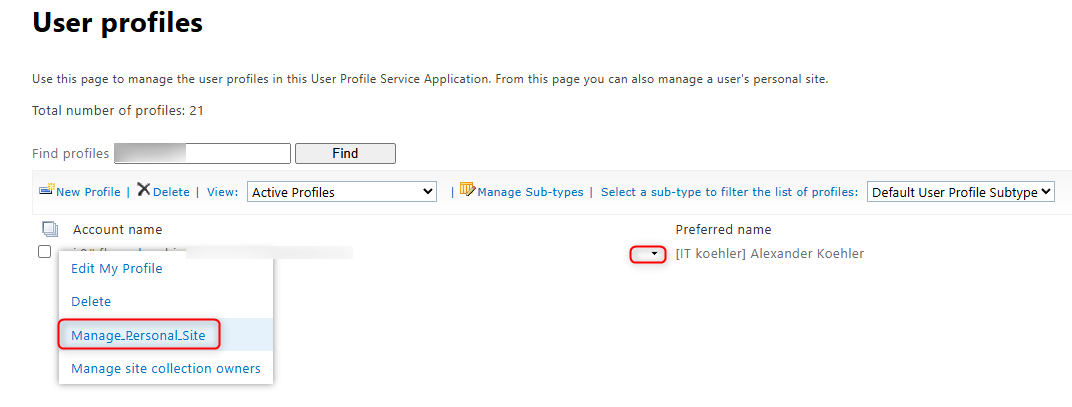
Task: Open the View dropdown showing Active Profiles
Action: [342, 192]
